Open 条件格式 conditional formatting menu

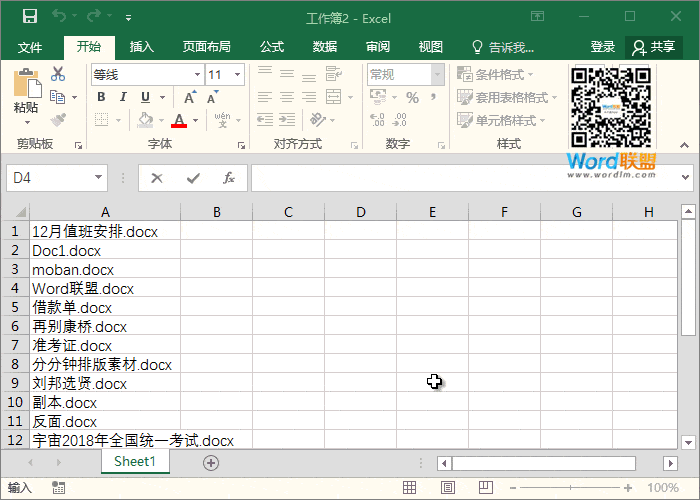pyautogui.click(x=495, y=74)
